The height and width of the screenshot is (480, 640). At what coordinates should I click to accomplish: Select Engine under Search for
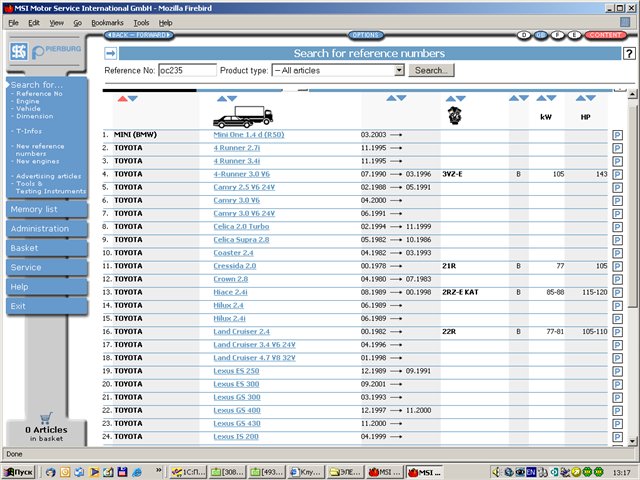pos(28,101)
